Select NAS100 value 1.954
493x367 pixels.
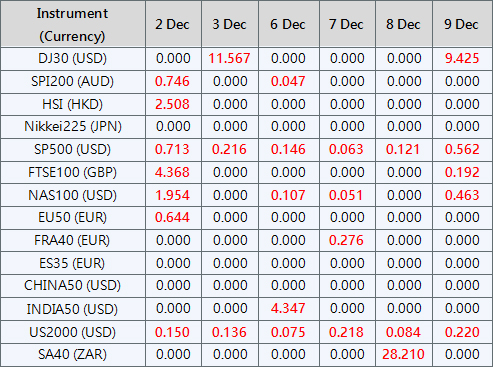[x=172, y=195]
